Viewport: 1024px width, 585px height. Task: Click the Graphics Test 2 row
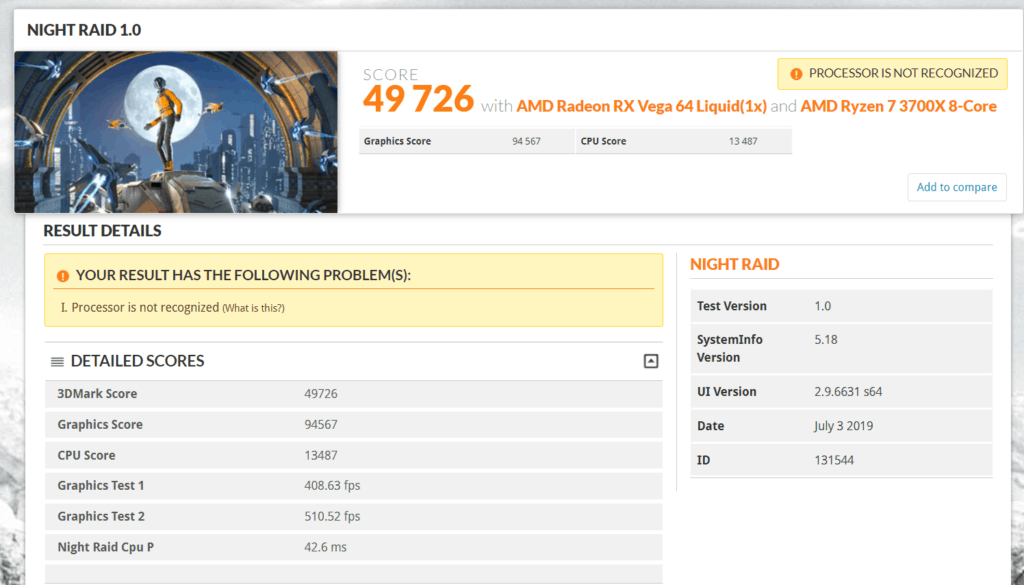pos(353,517)
